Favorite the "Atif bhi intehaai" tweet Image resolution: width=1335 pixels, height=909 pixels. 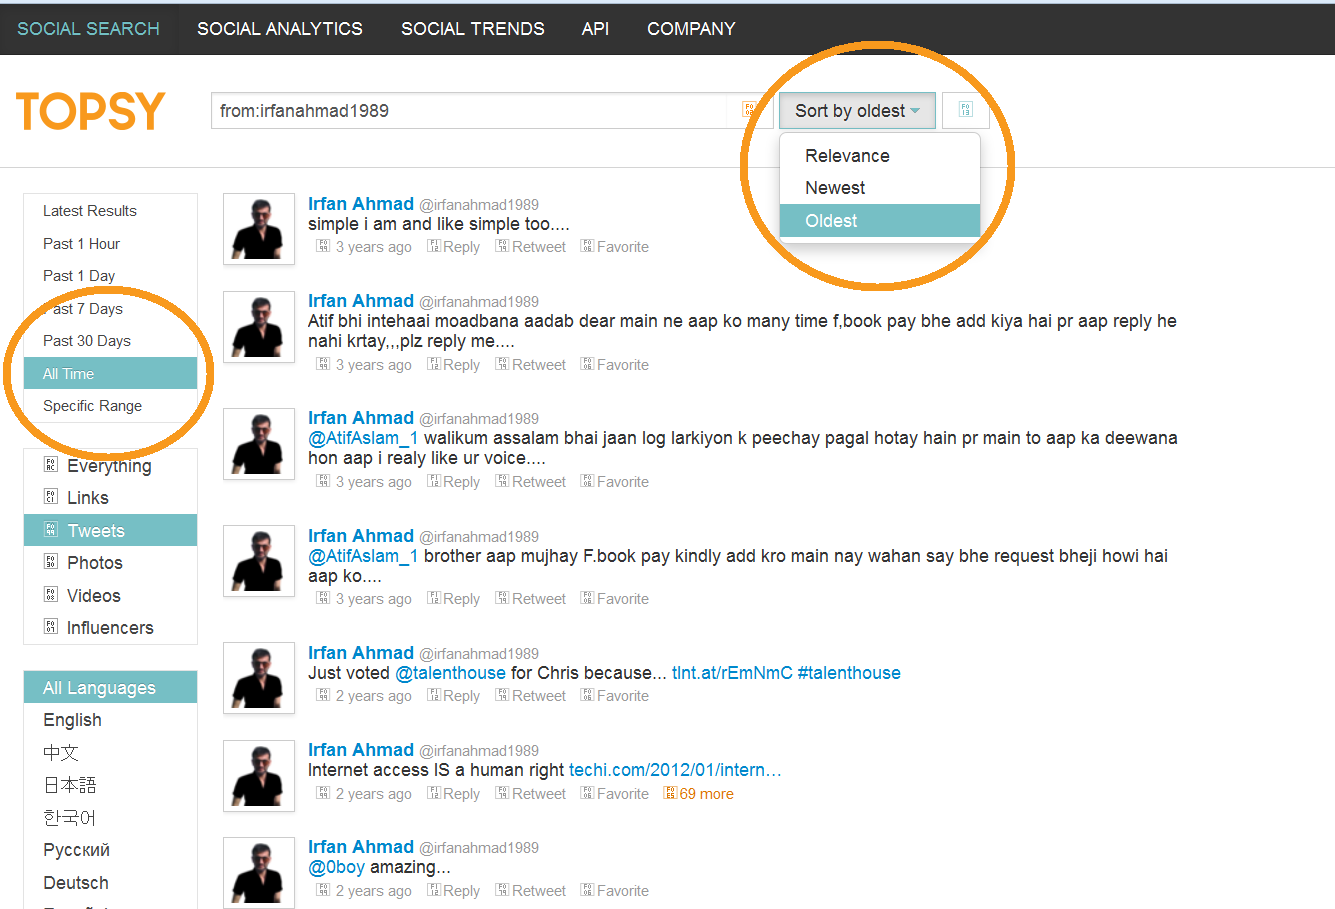pos(615,365)
